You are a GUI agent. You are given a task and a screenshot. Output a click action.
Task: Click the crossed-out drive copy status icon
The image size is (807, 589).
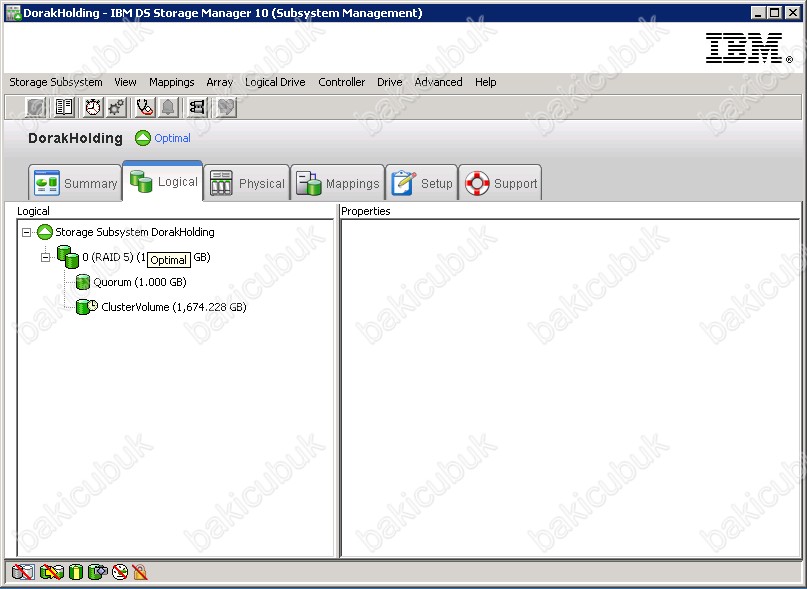point(23,572)
